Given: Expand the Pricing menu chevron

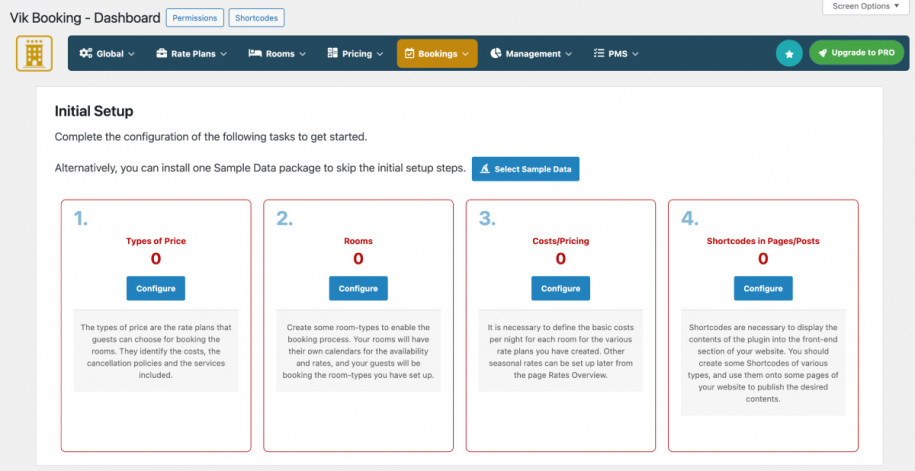Looking at the screenshot, I should pyautogui.click(x=379, y=54).
